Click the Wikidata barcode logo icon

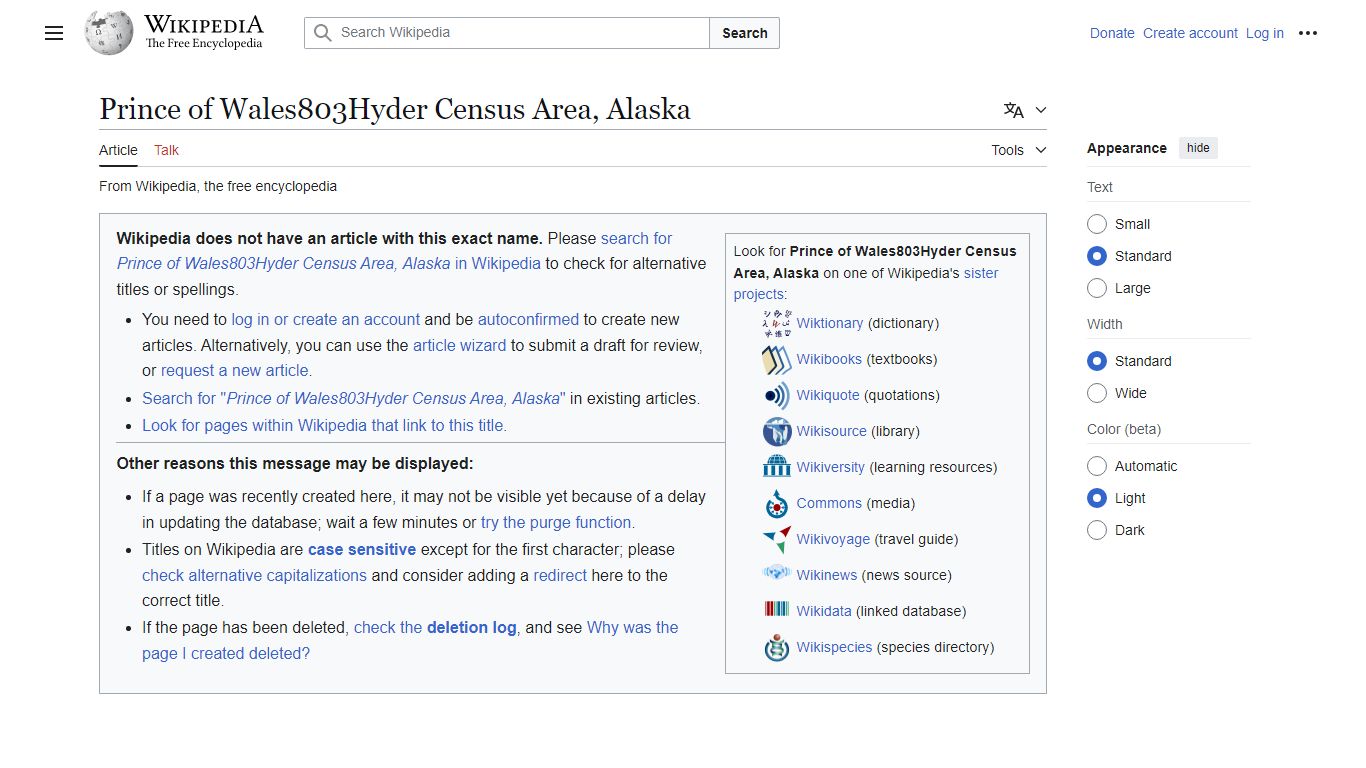coord(777,610)
